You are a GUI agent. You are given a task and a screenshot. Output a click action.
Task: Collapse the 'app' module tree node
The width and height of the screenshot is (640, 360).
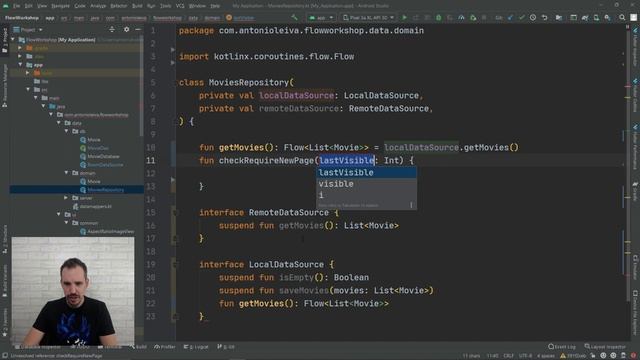pos(20,64)
